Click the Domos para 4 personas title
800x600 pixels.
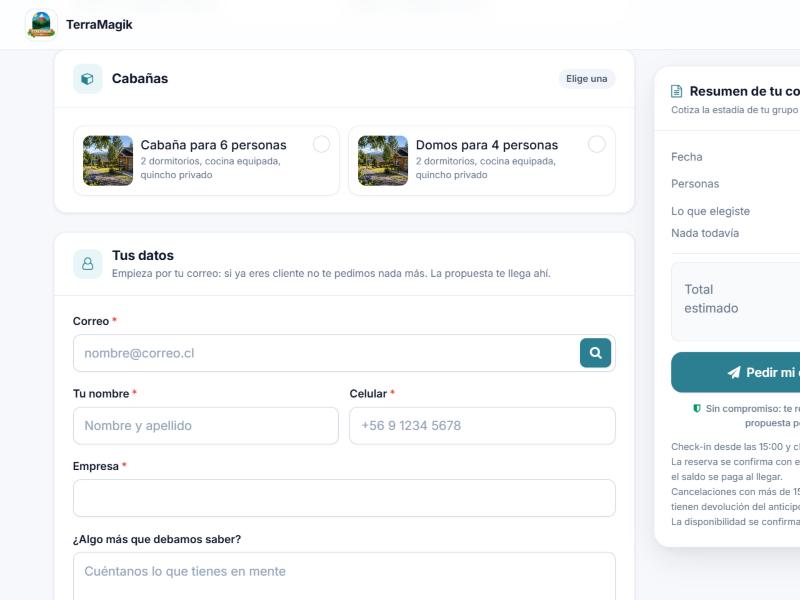[x=487, y=145]
